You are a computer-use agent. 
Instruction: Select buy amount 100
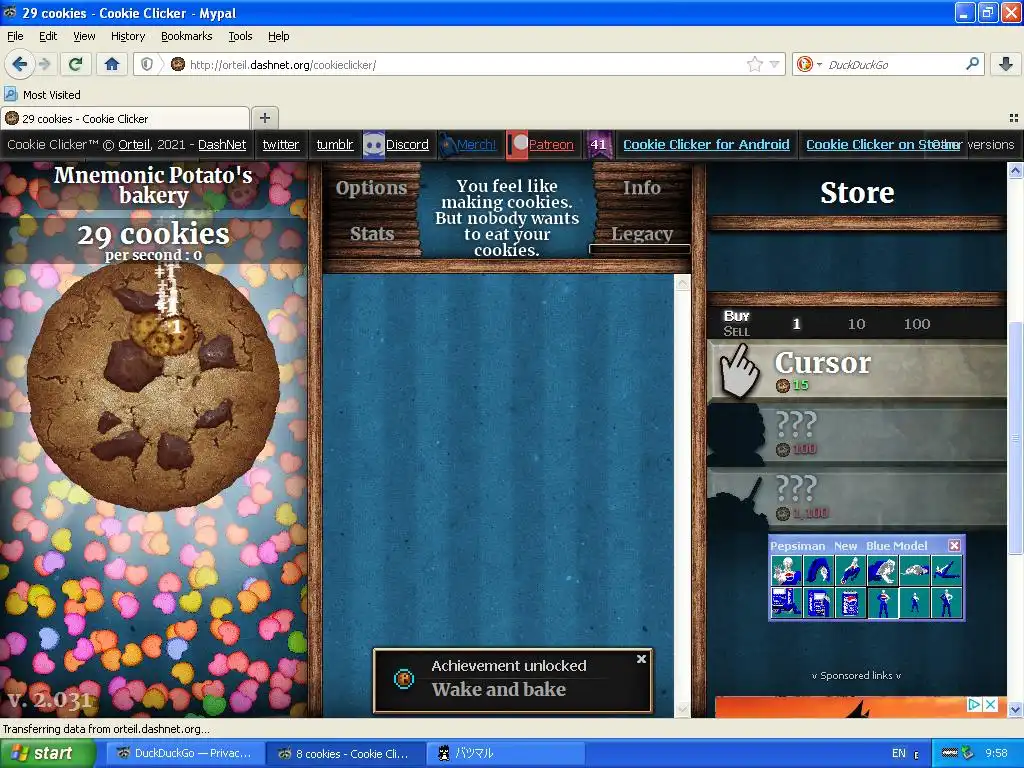(x=917, y=324)
